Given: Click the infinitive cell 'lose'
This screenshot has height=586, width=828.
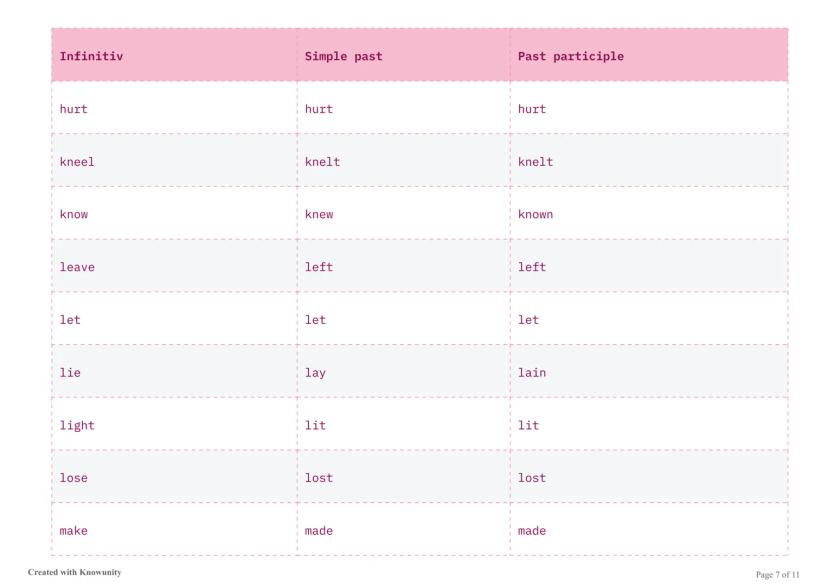Looking at the screenshot, I should point(74,478).
